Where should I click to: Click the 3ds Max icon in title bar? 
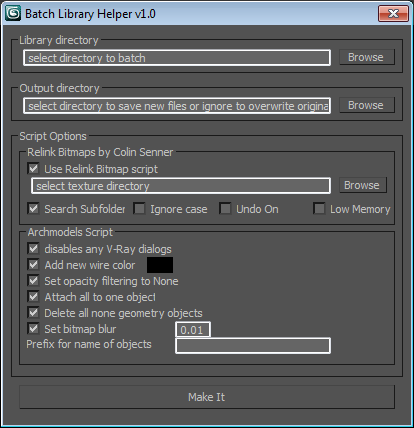point(13,14)
